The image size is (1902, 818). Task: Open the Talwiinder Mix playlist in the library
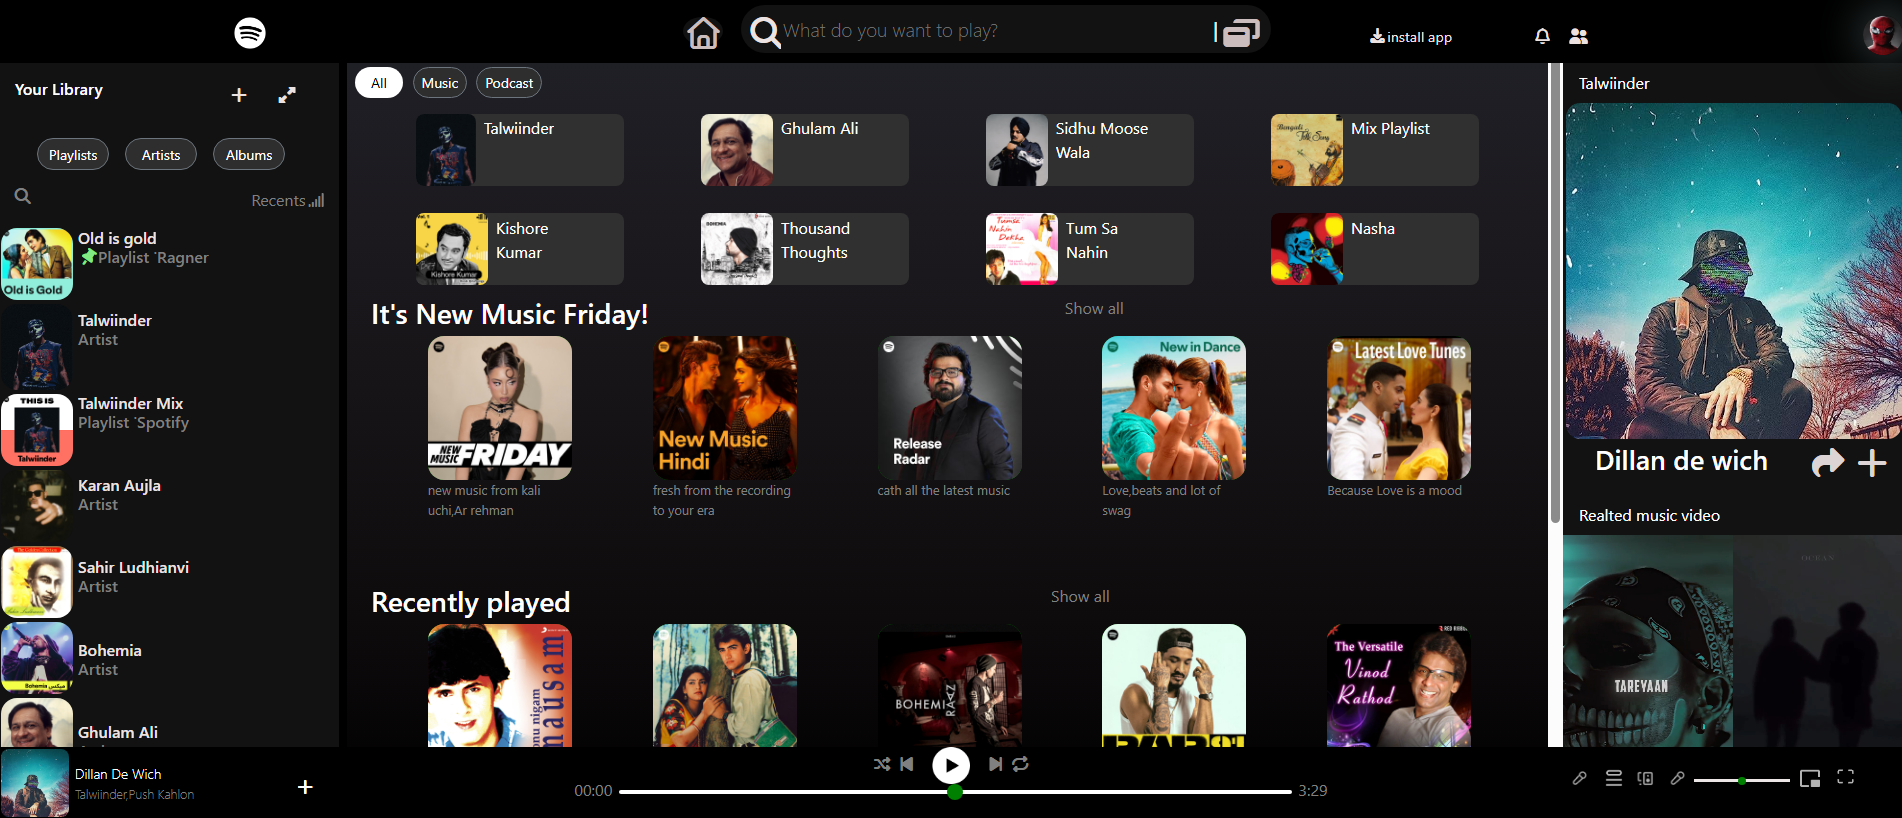pos(170,430)
